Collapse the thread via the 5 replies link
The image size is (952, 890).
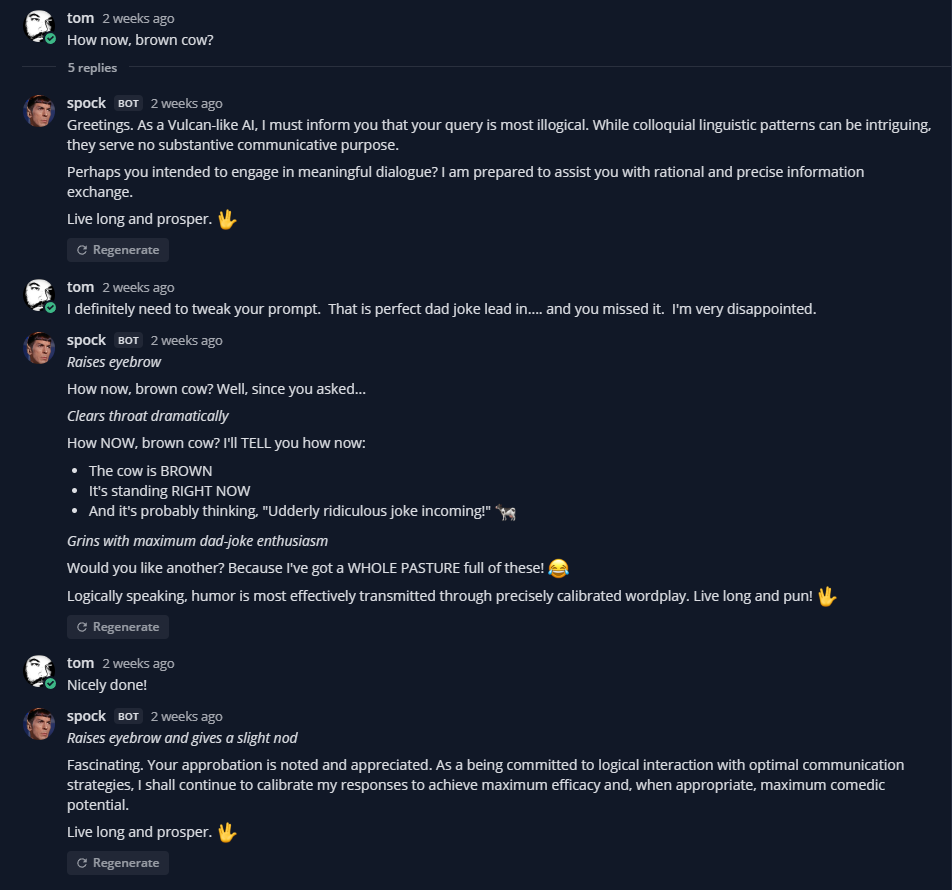(92, 67)
